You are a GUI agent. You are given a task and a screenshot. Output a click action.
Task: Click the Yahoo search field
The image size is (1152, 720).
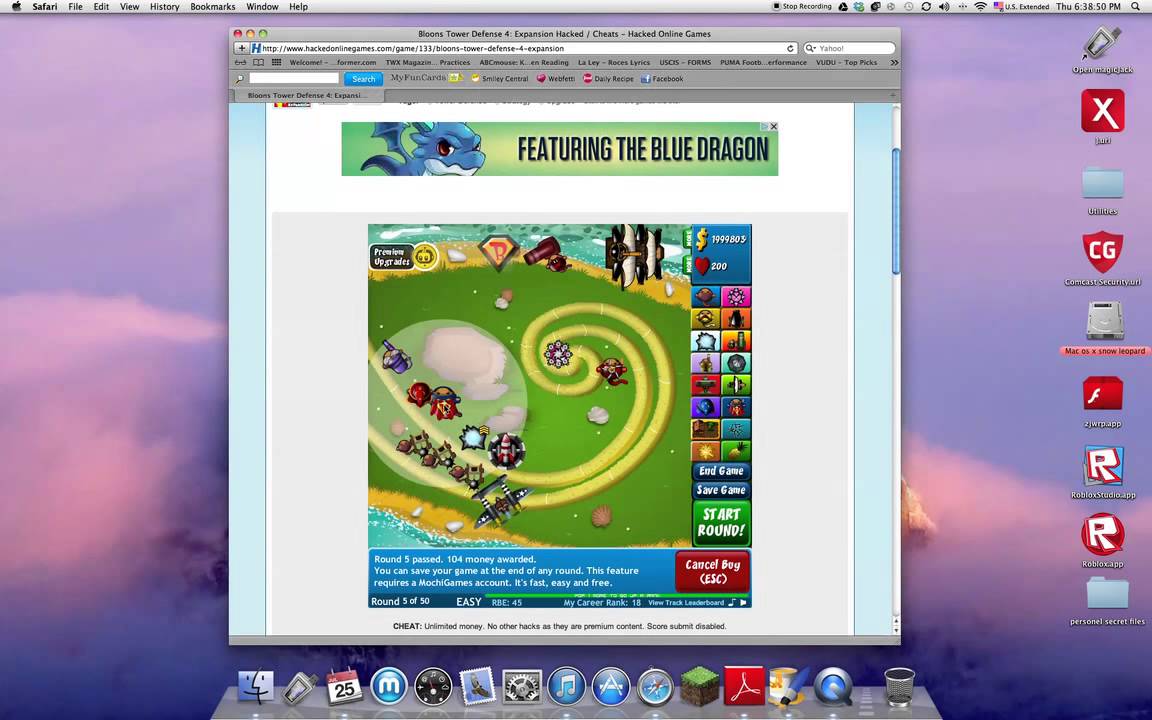(x=849, y=48)
